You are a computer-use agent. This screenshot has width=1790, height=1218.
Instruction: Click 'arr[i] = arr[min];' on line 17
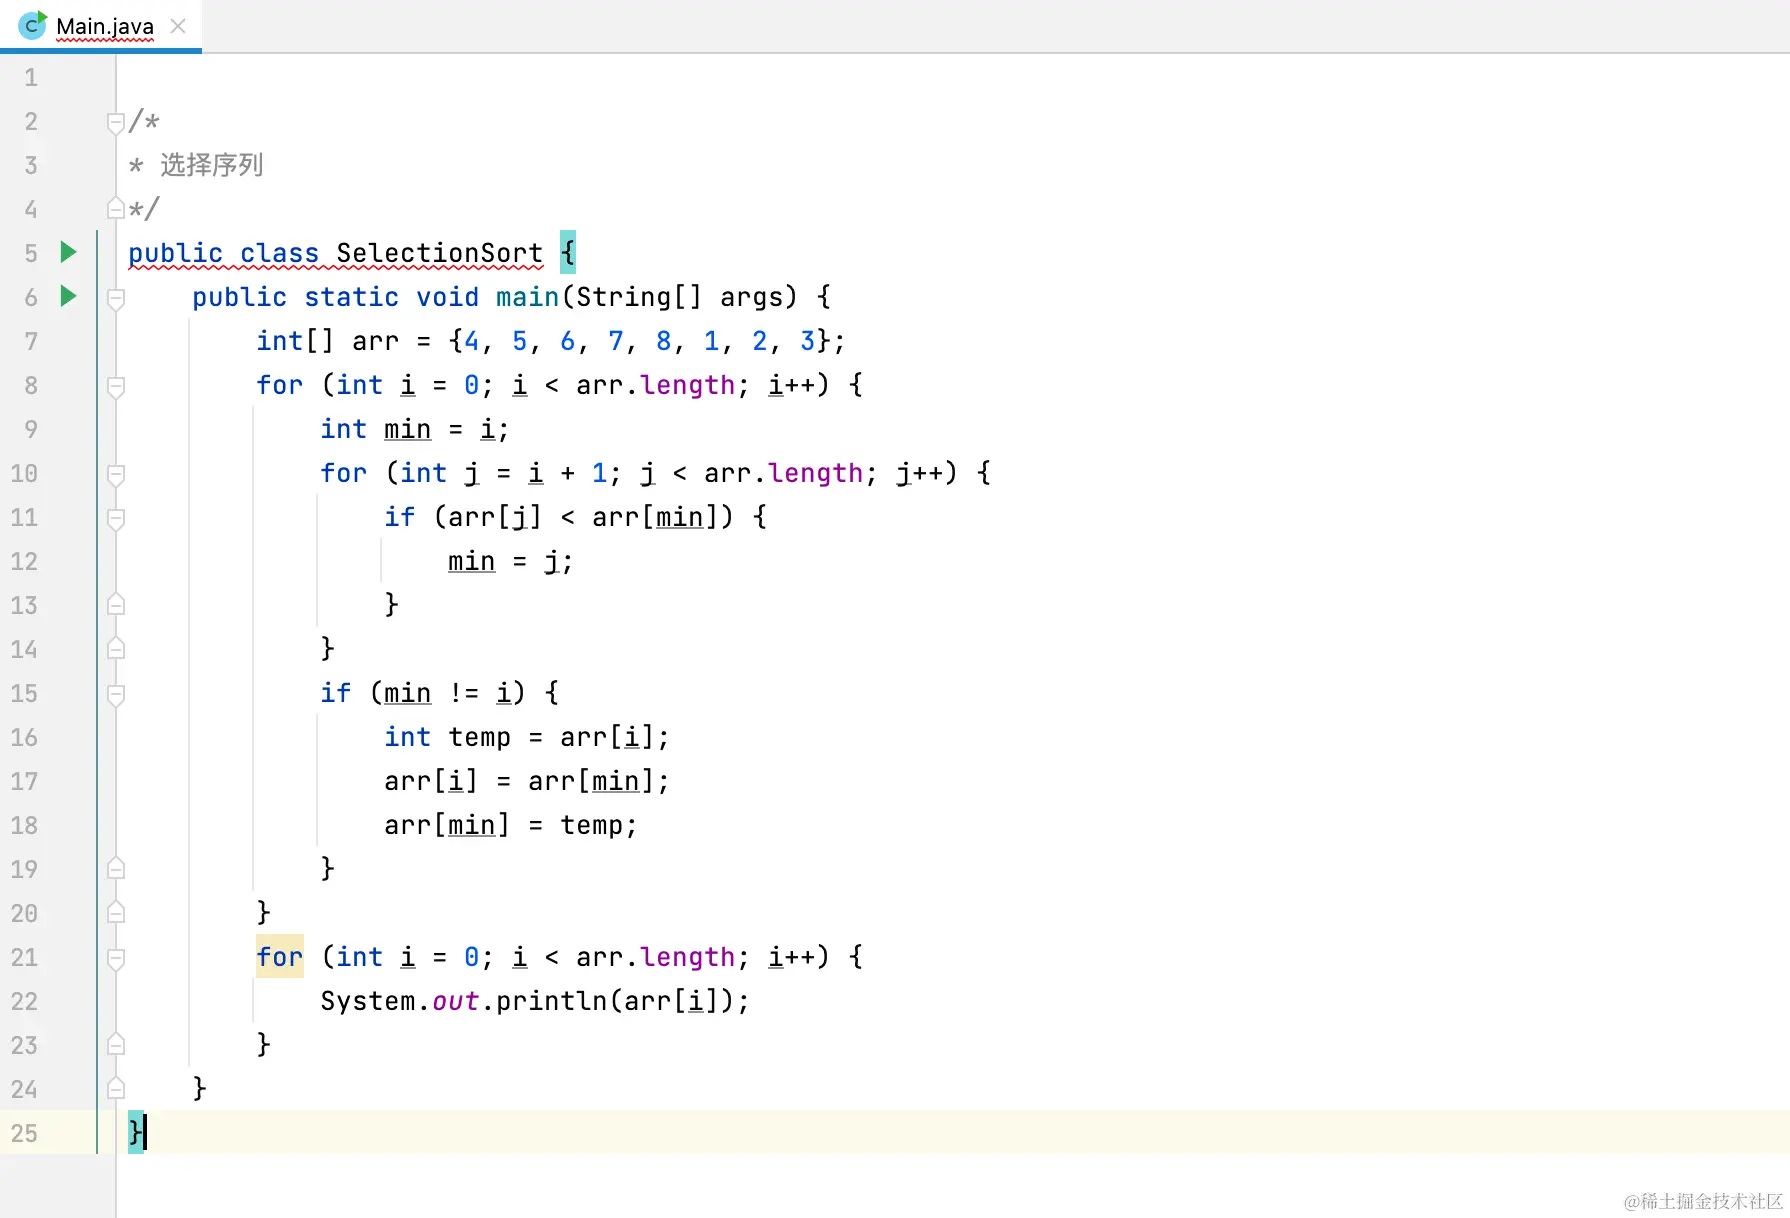[x=527, y=781]
